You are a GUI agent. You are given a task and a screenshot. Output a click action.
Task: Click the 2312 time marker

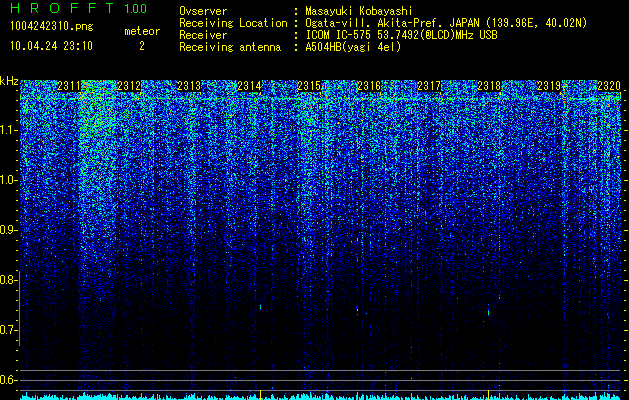click(129, 86)
